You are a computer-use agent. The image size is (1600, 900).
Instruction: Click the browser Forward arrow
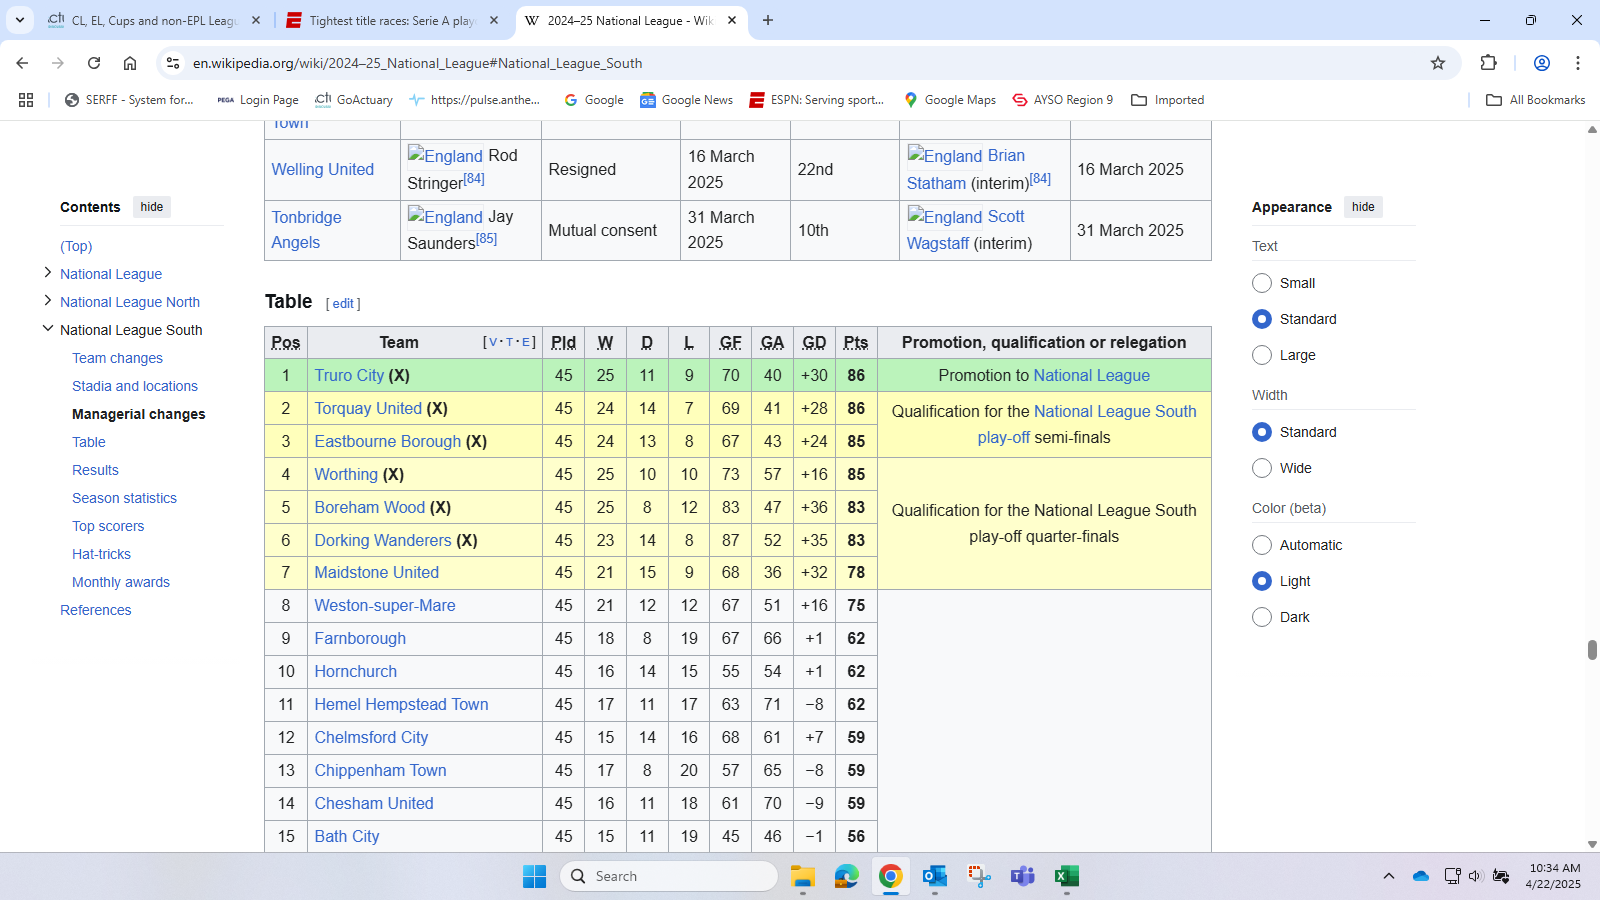(58, 63)
